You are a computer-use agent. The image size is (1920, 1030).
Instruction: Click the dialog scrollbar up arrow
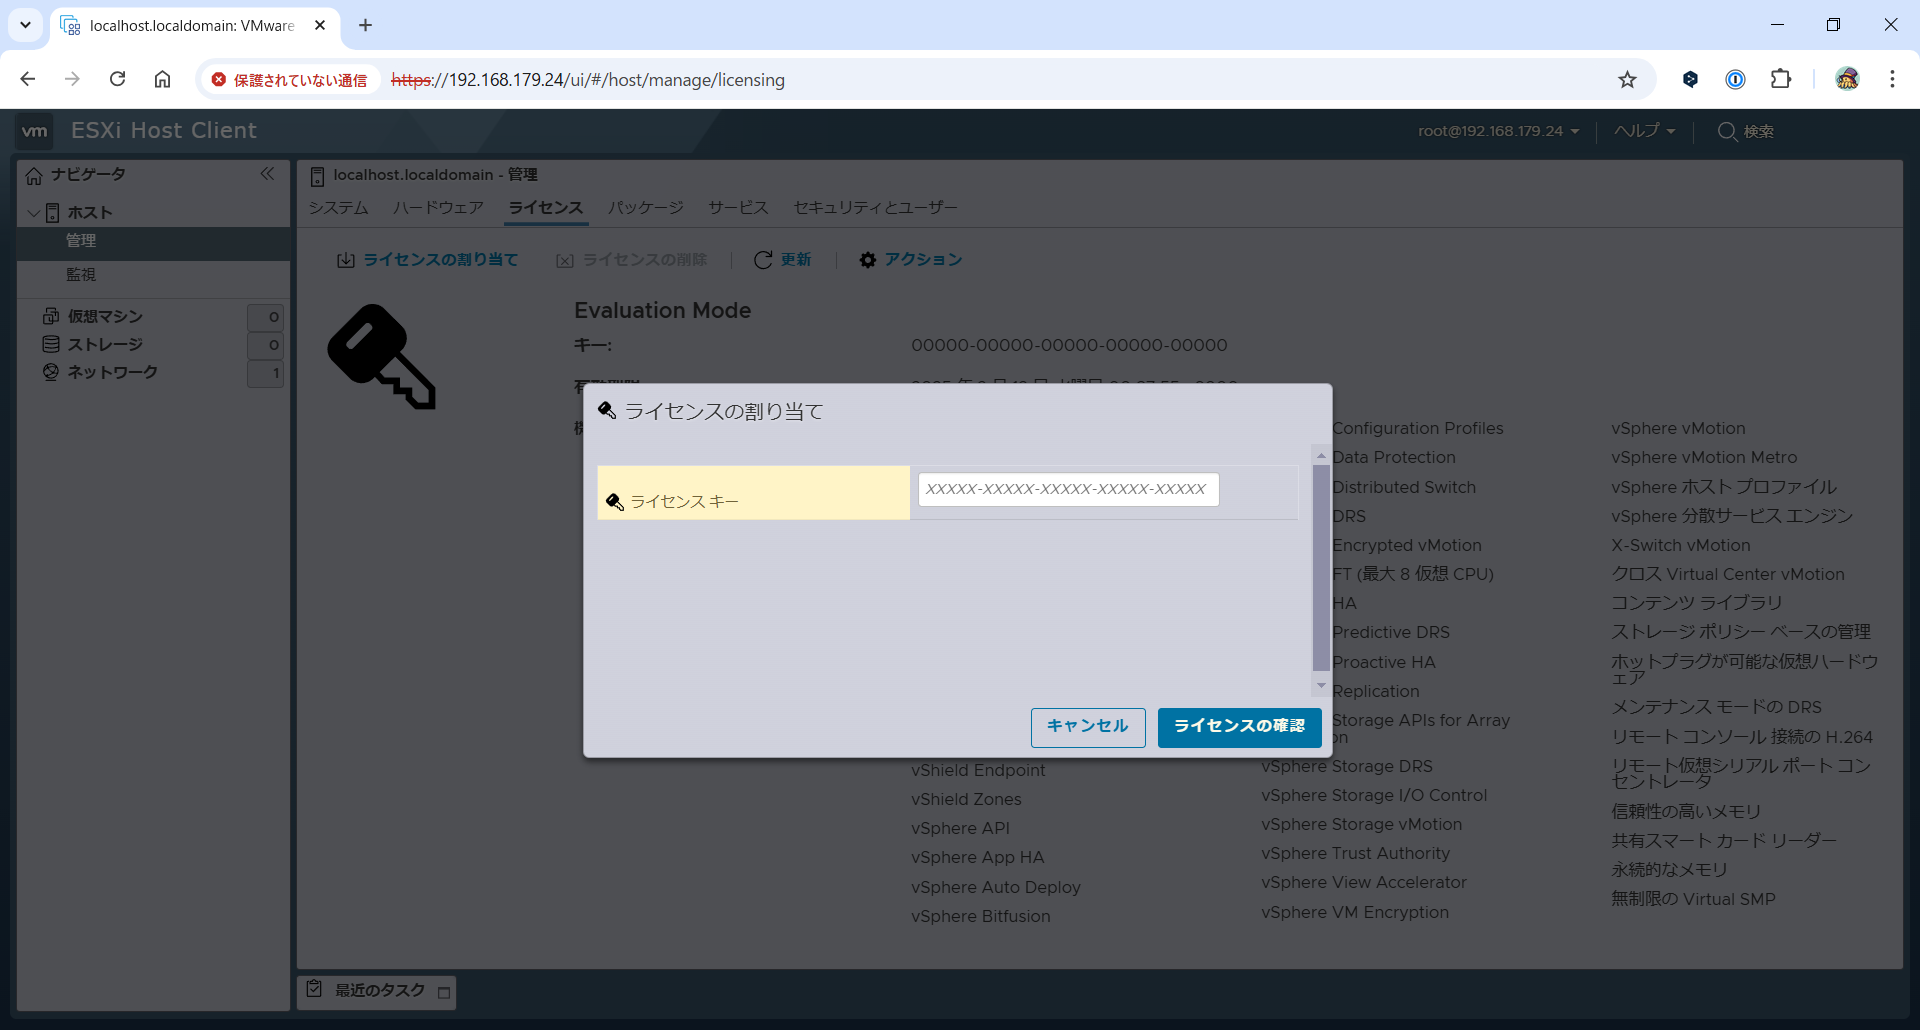click(1321, 455)
